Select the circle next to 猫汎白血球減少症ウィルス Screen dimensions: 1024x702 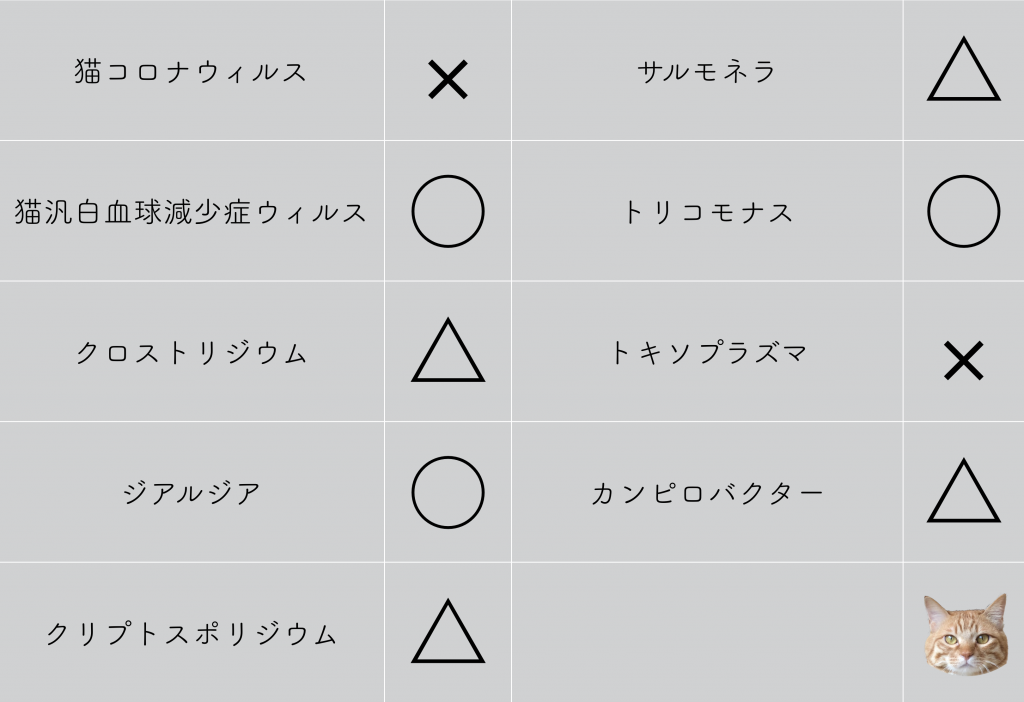pyautogui.click(x=448, y=211)
